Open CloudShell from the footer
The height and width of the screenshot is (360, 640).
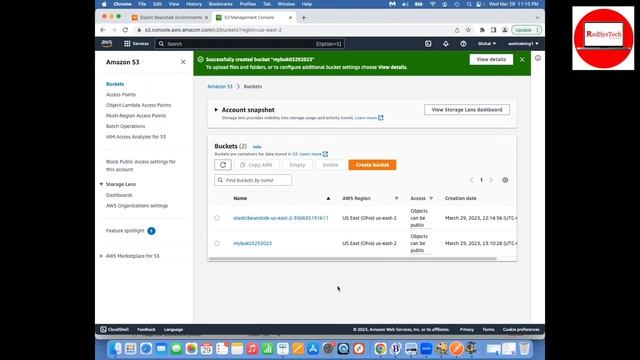(x=114, y=329)
